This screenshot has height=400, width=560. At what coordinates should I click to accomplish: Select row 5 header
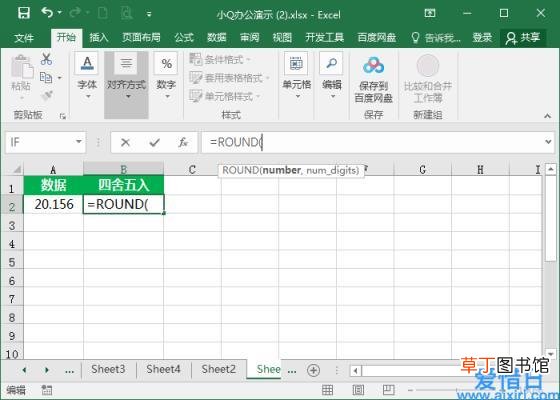(12, 262)
